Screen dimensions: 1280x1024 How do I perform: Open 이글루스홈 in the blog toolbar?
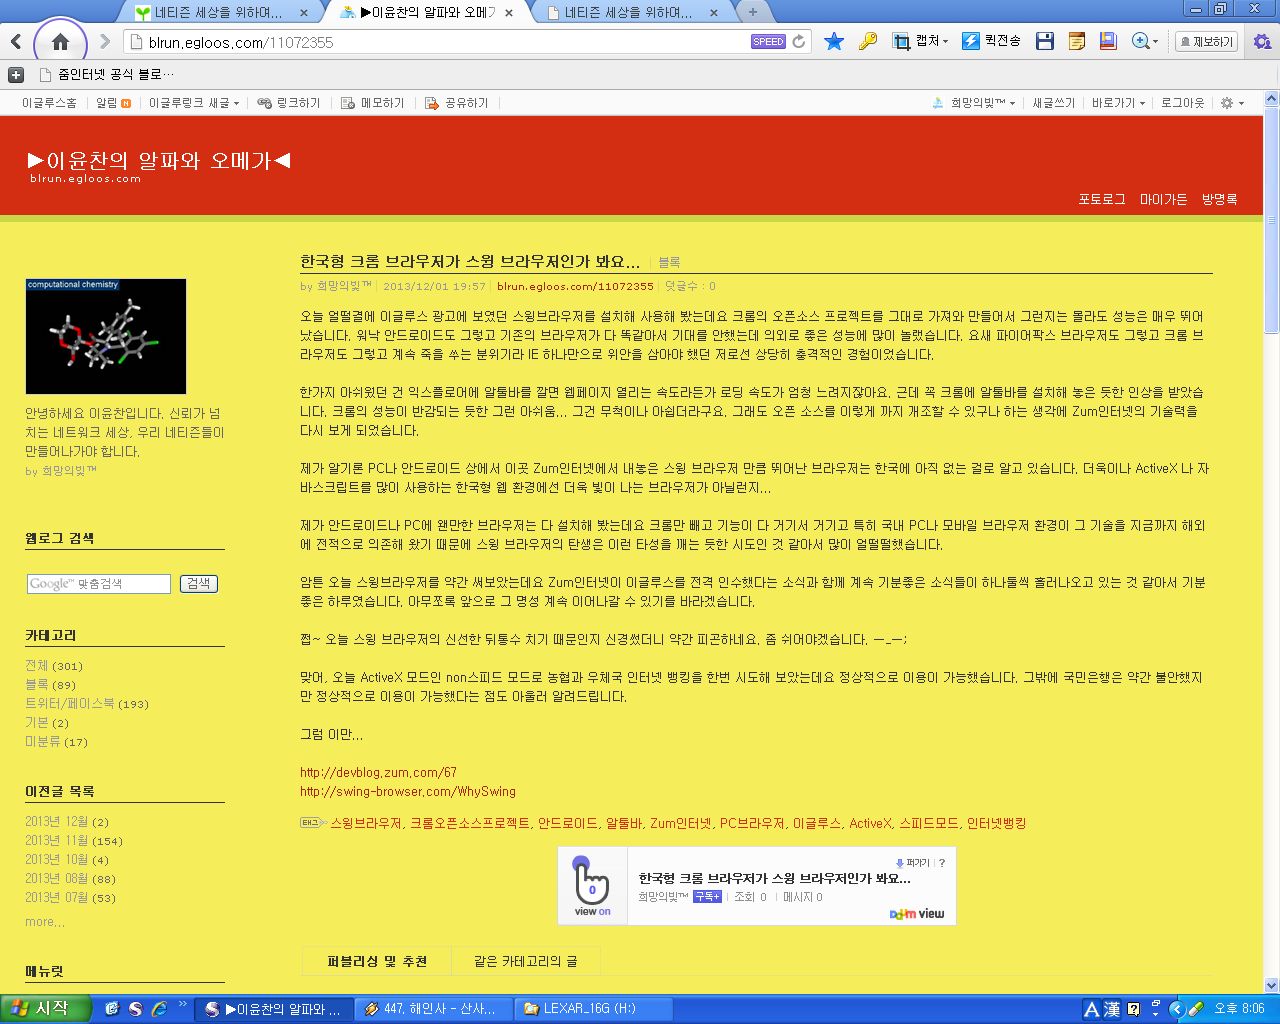49,103
